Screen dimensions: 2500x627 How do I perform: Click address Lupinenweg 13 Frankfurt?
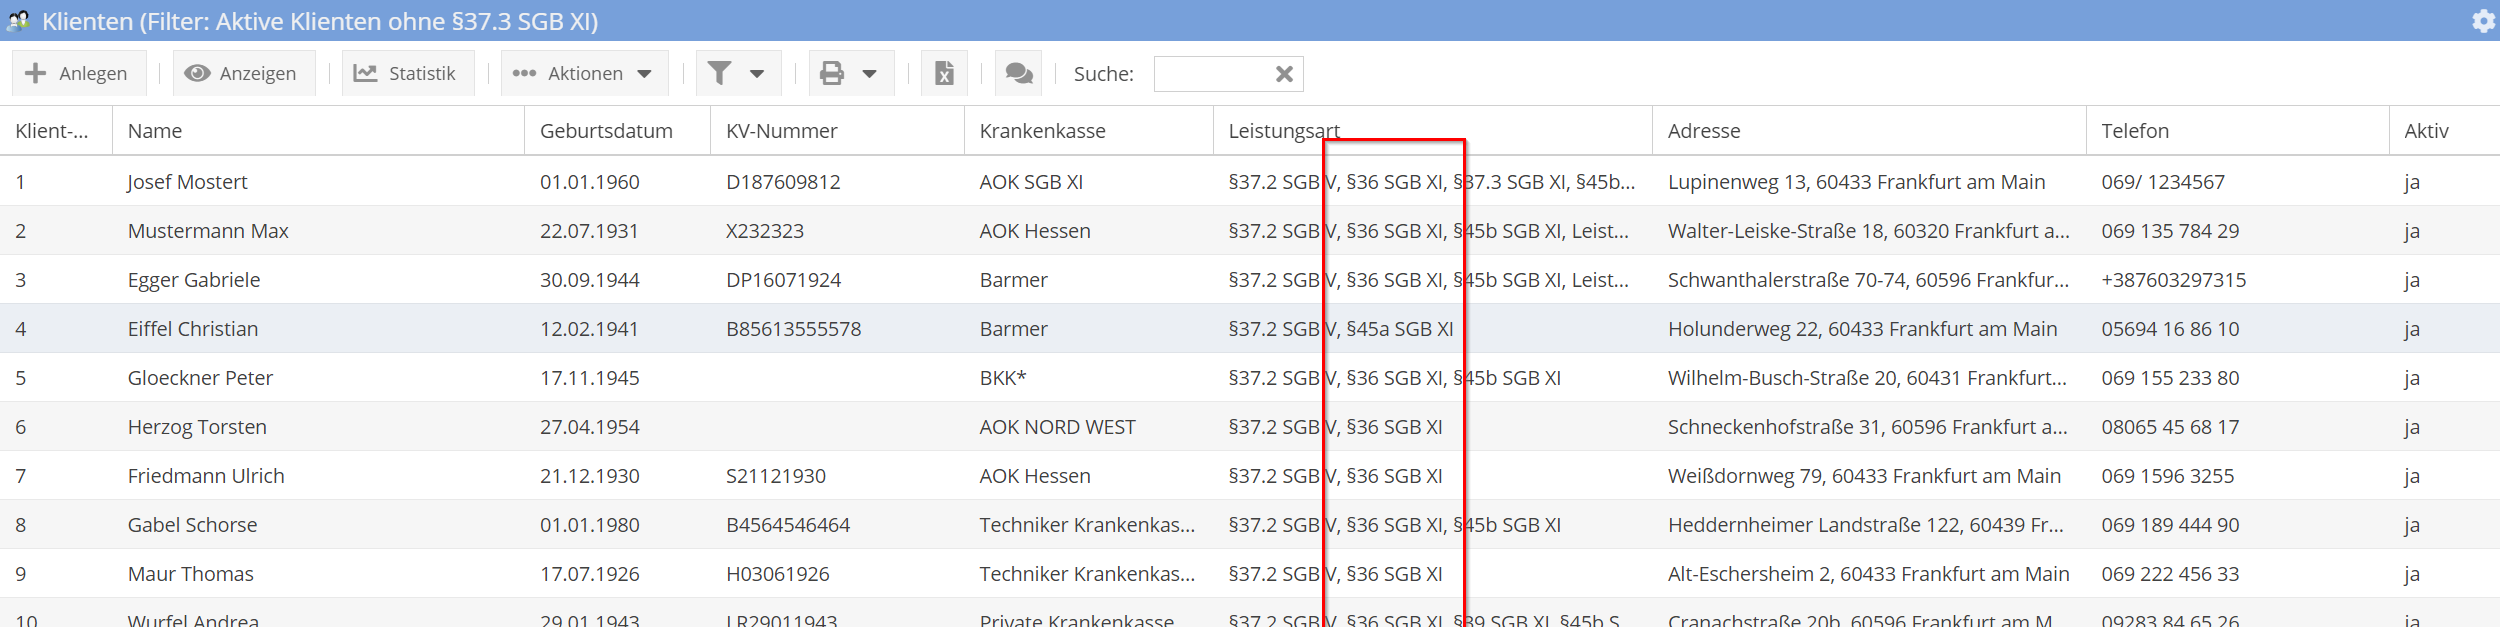tap(1856, 182)
